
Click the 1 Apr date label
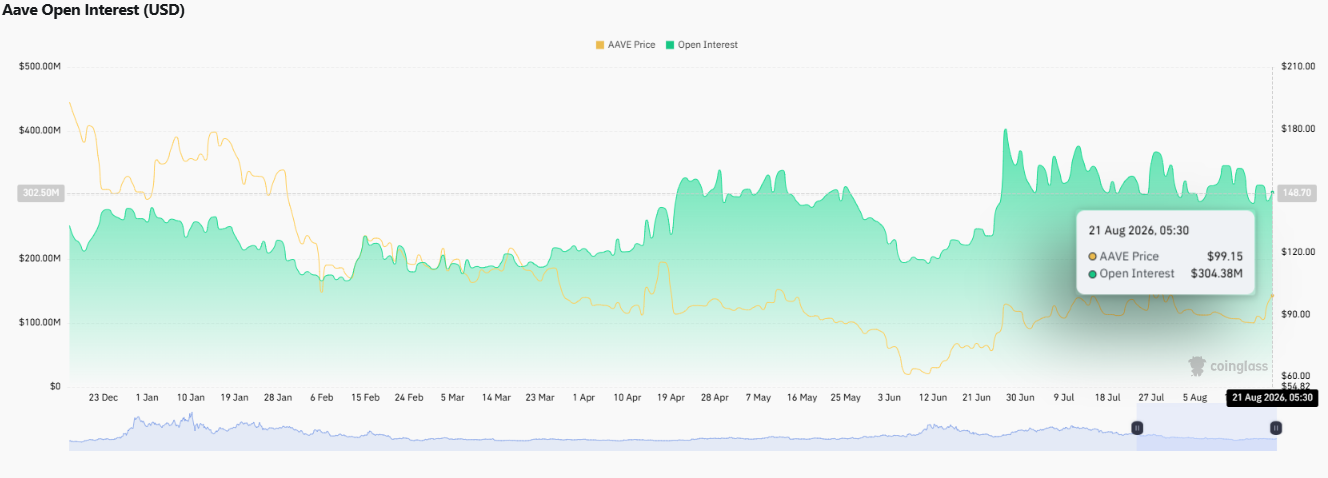tap(583, 397)
